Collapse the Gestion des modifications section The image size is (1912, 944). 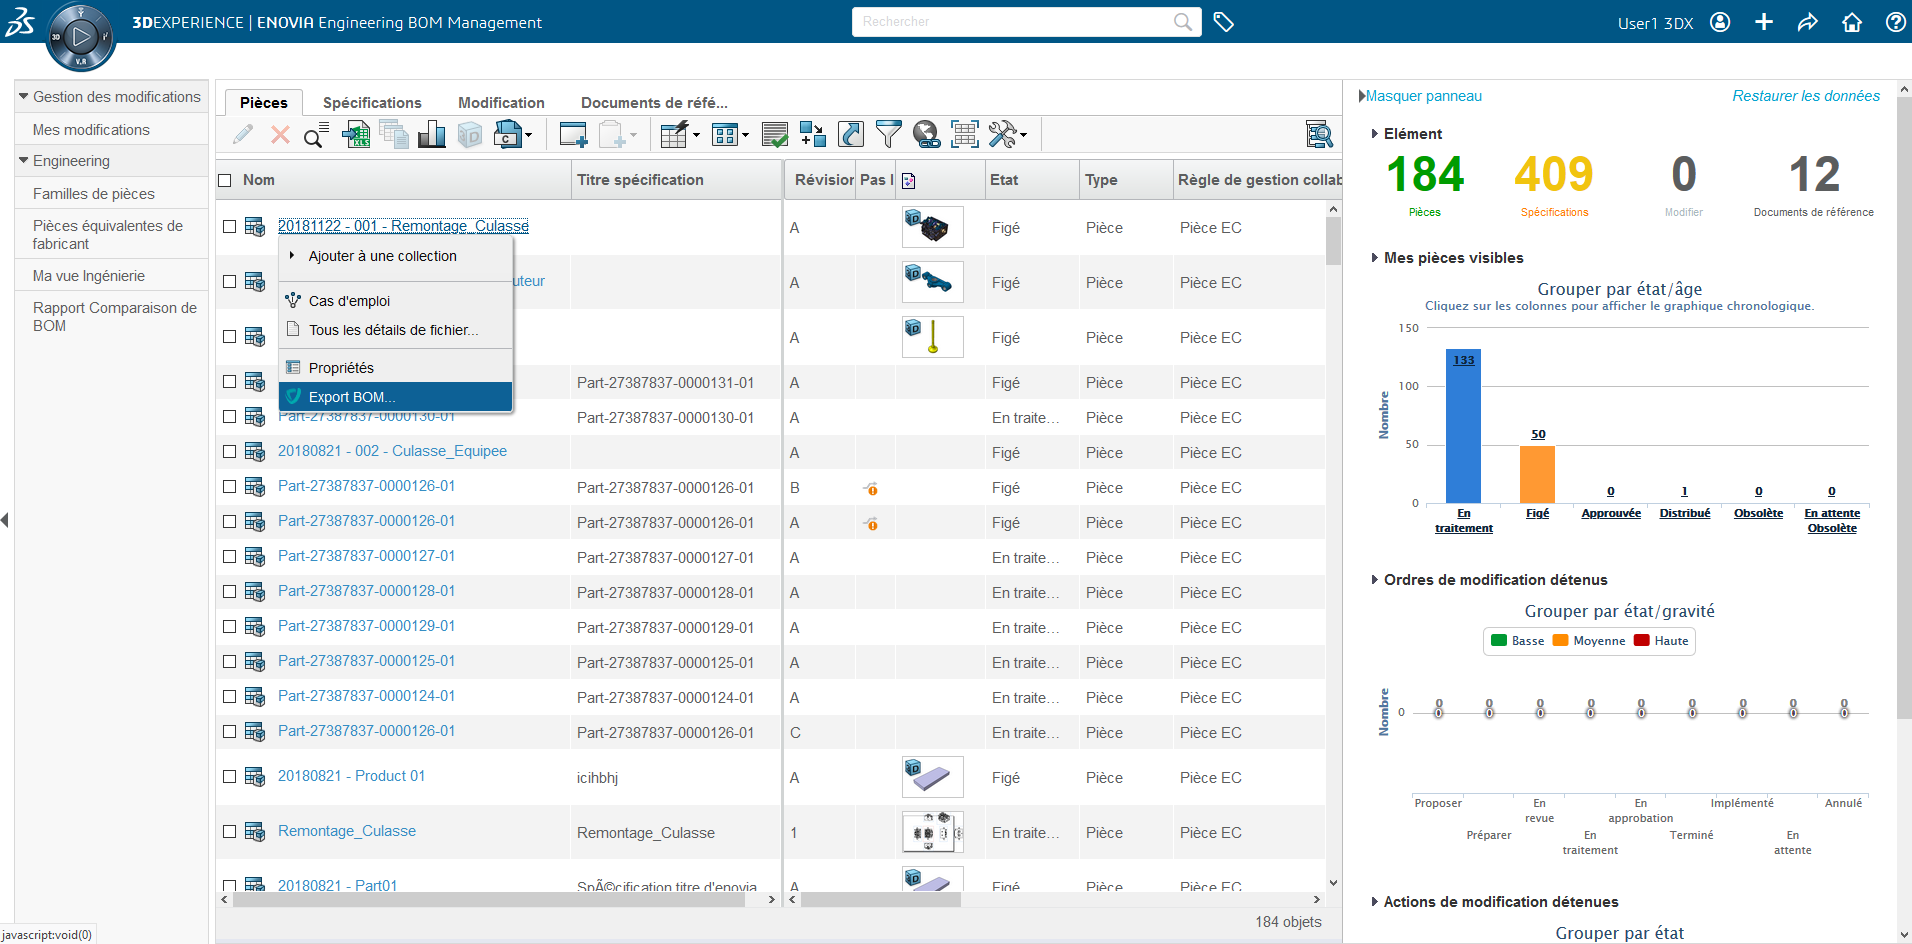pos(24,97)
